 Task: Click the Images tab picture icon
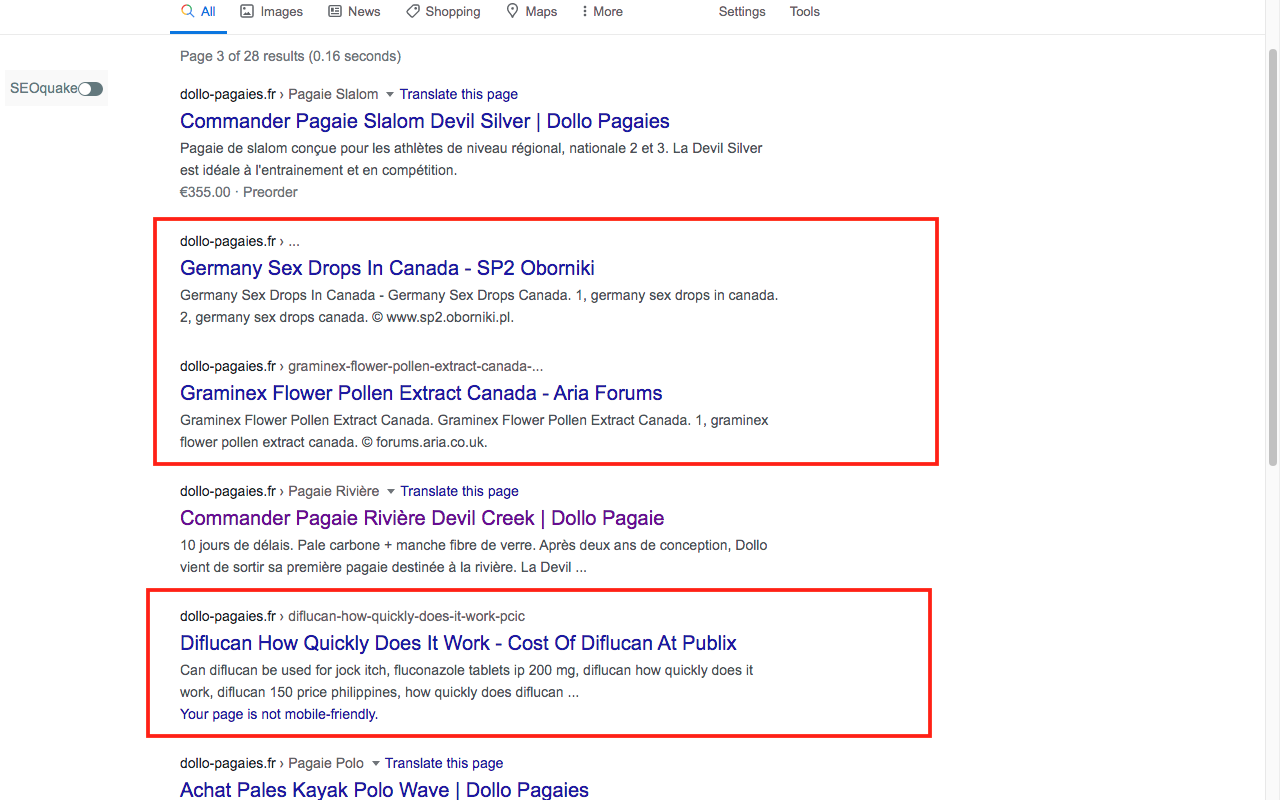247,11
